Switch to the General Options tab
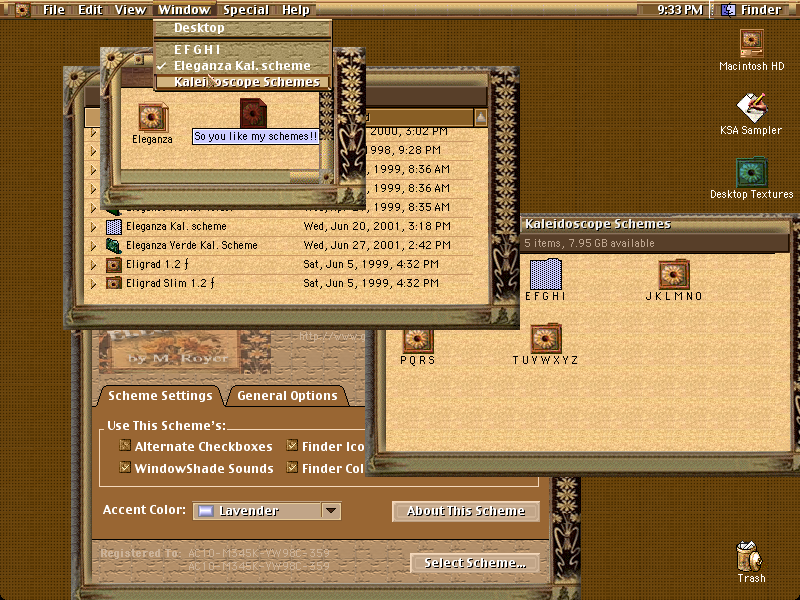This screenshot has width=800, height=600. click(287, 395)
